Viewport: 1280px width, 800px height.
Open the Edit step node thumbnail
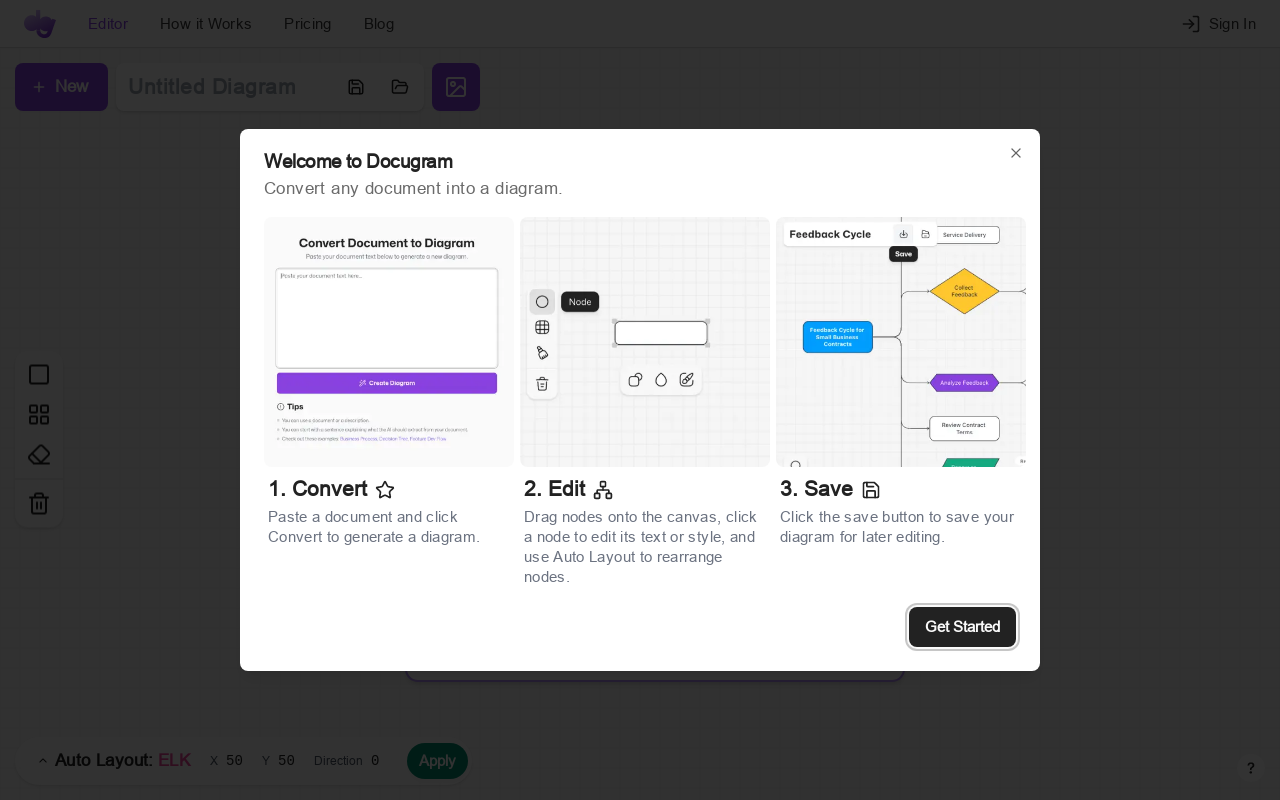pos(645,342)
